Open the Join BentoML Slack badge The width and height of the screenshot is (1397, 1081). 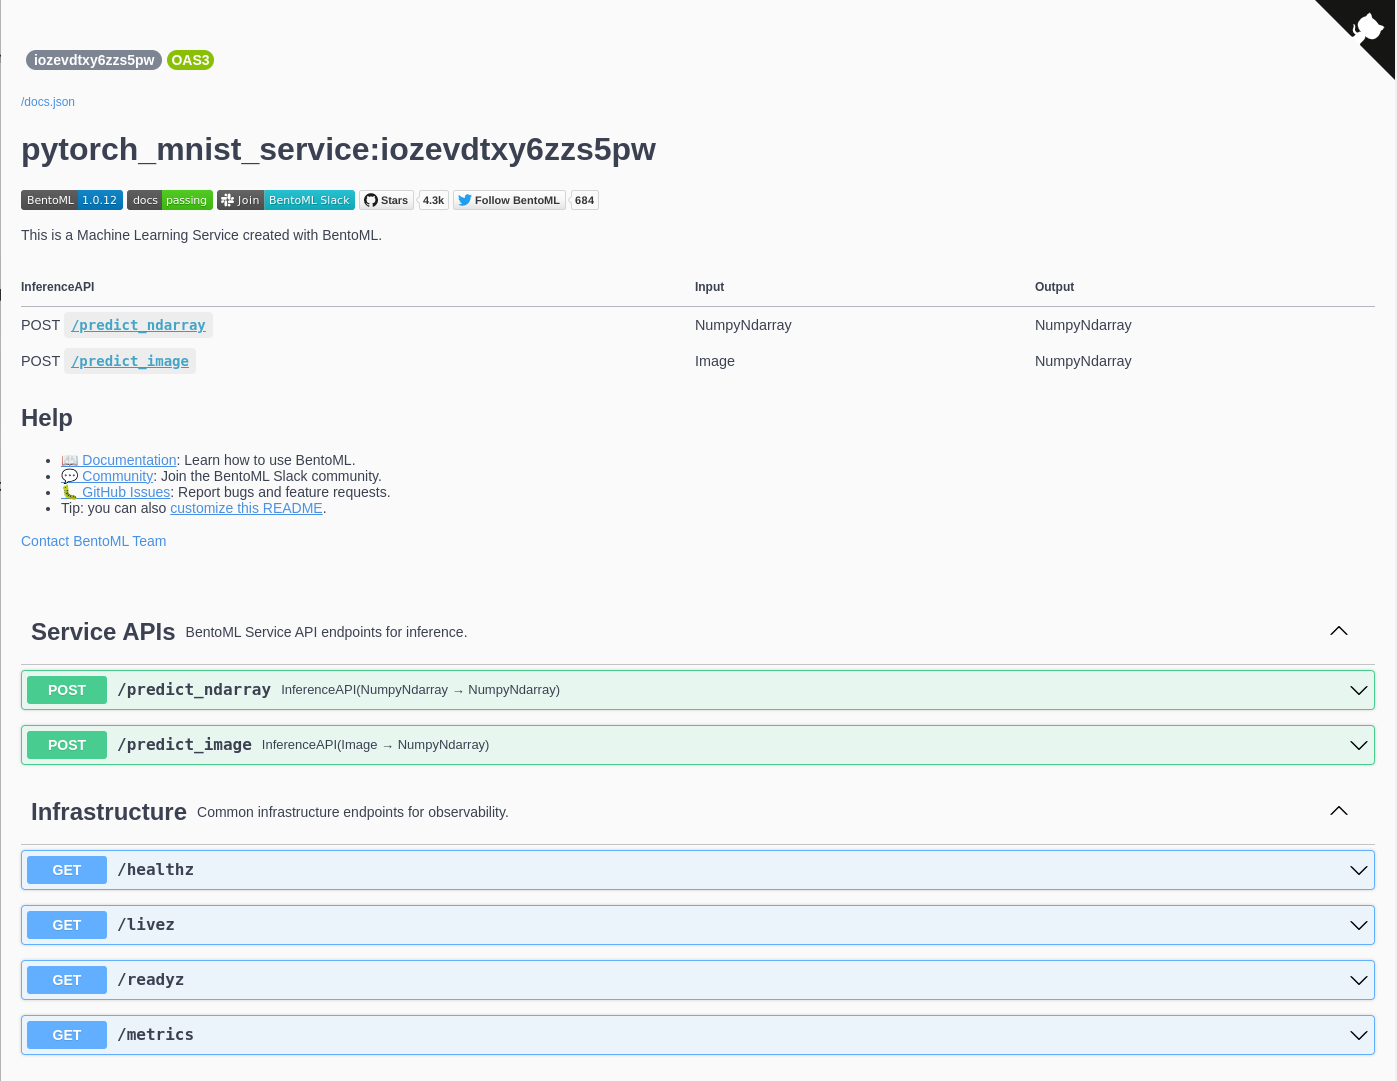click(x=286, y=200)
